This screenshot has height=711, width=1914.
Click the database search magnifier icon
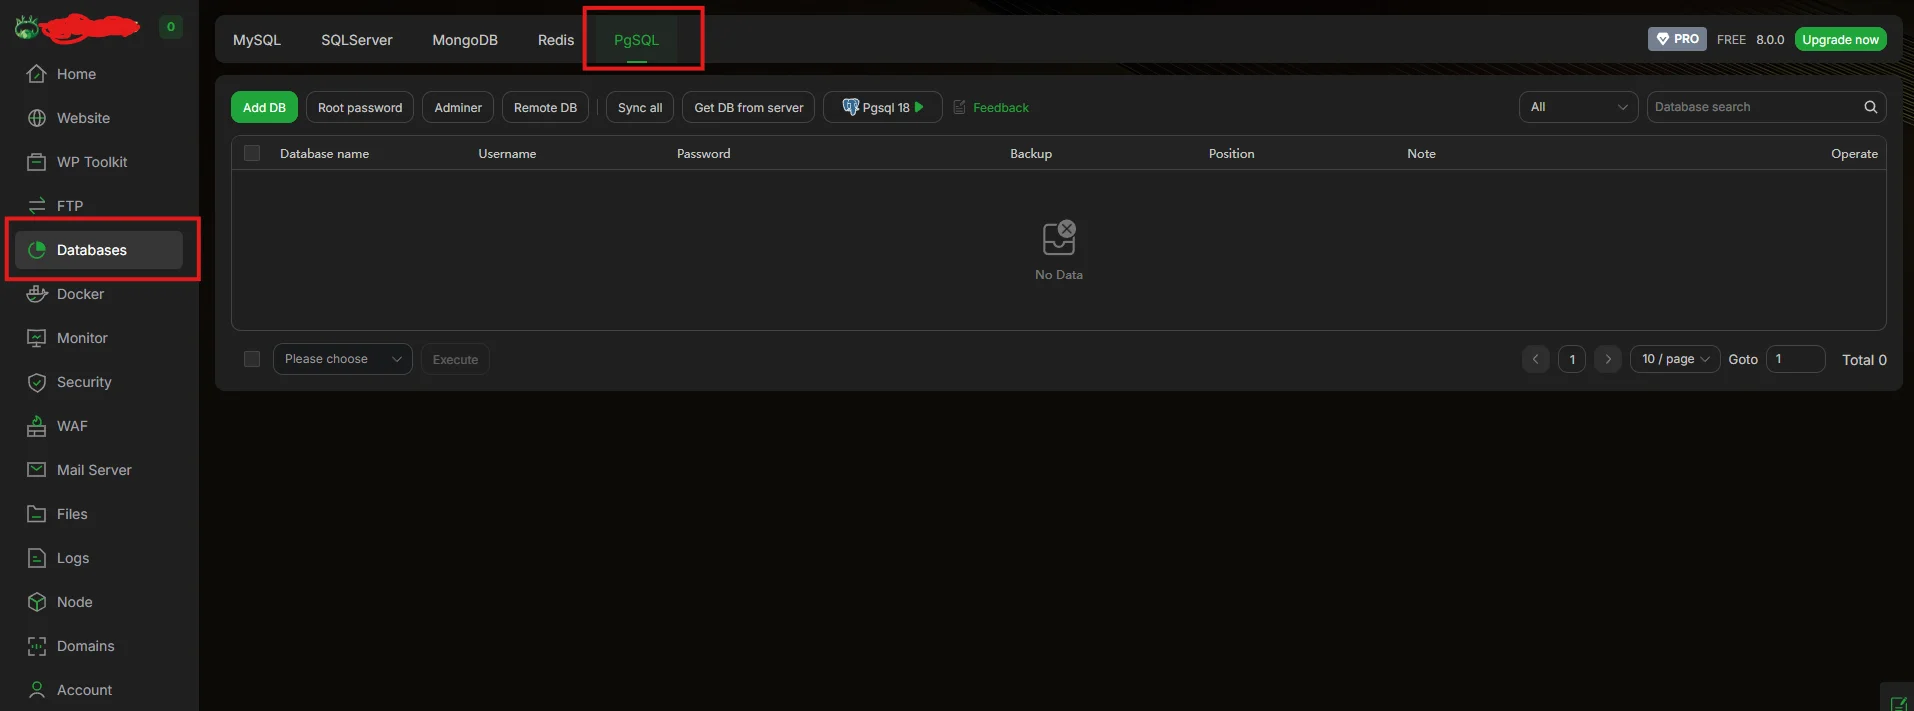pos(1870,107)
